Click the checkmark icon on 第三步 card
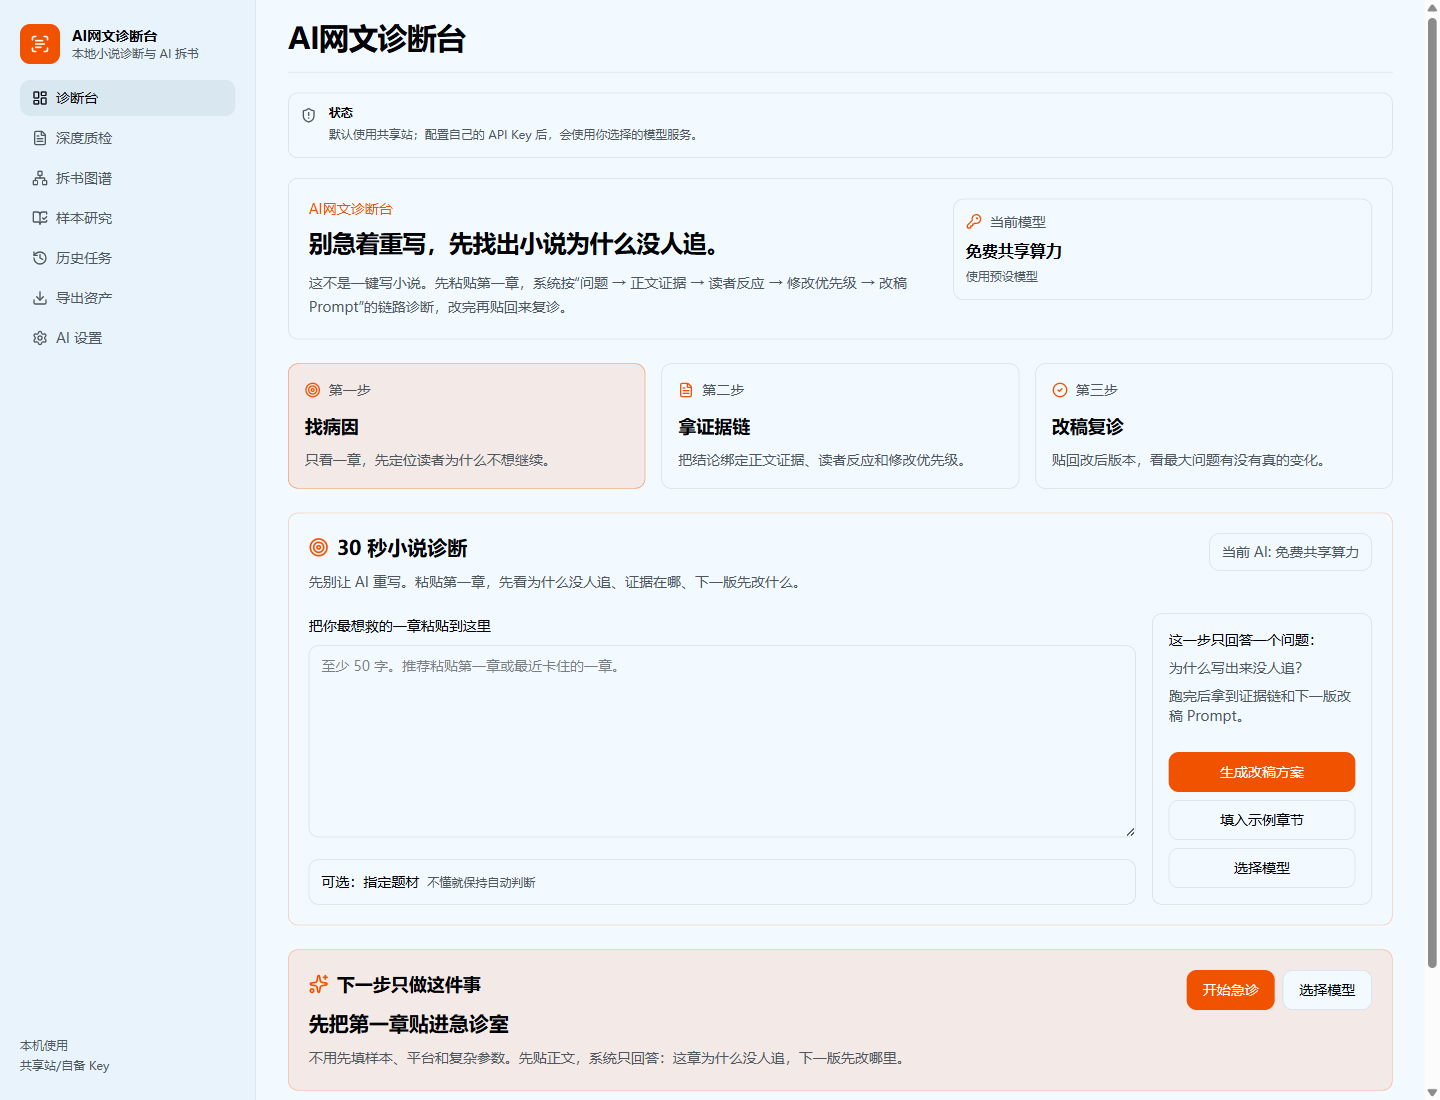The image size is (1440, 1100). [x=1060, y=390]
